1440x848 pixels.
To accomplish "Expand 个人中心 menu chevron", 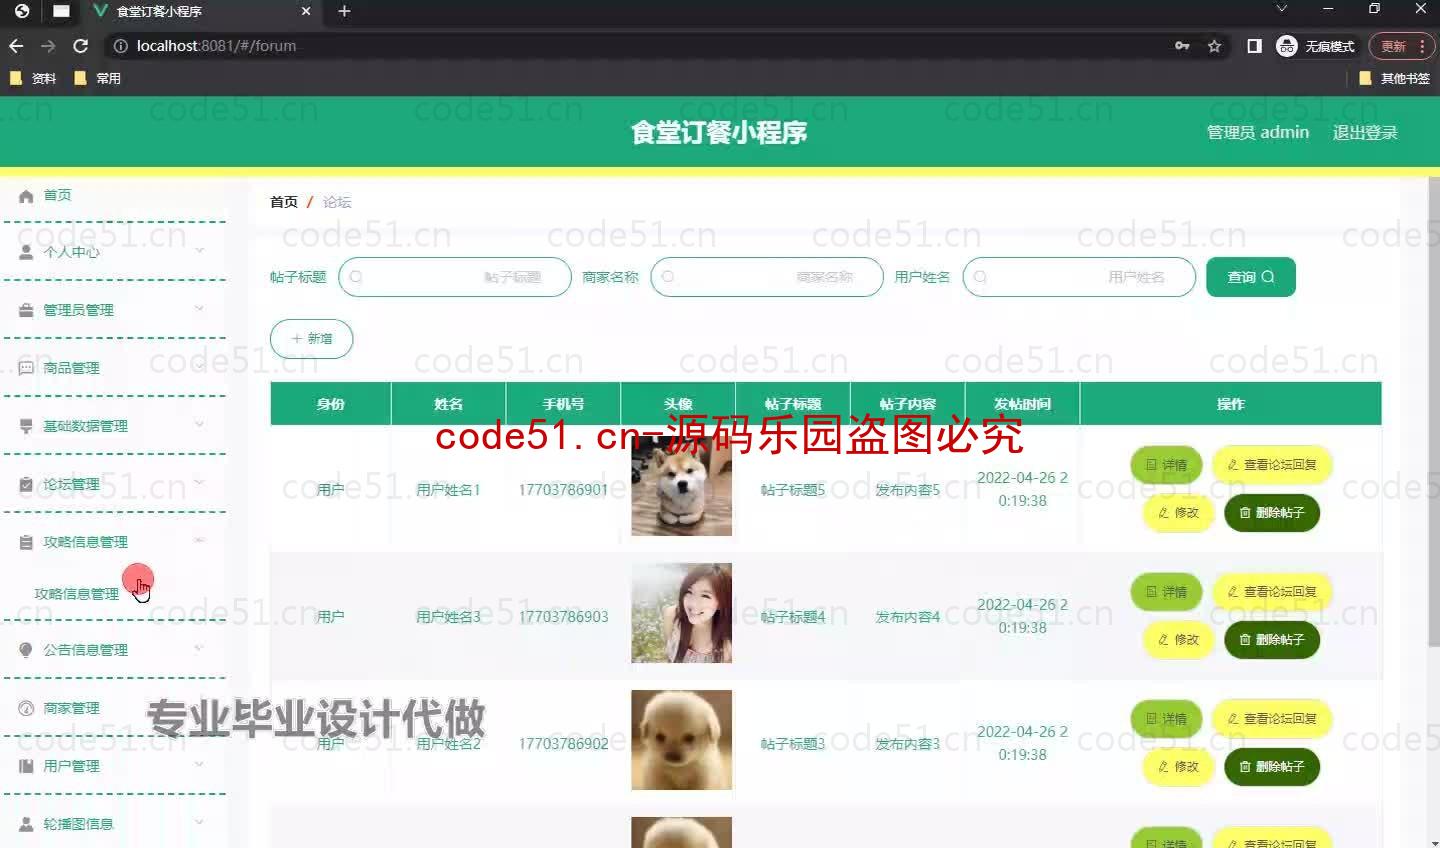I will pos(199,250).
